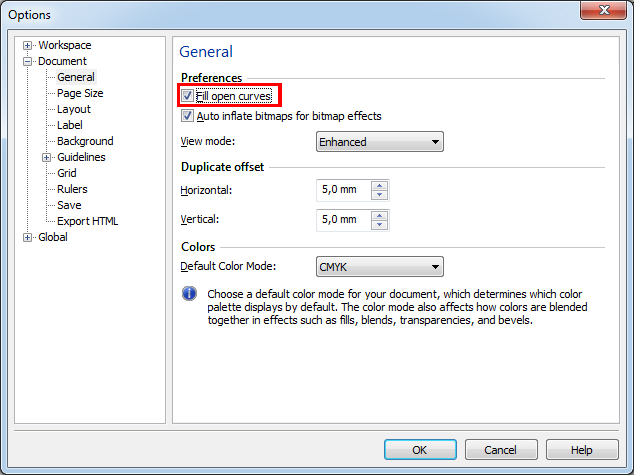Click the Horizontal offset input field
634x475 pixels.
(x=344, y=190)
